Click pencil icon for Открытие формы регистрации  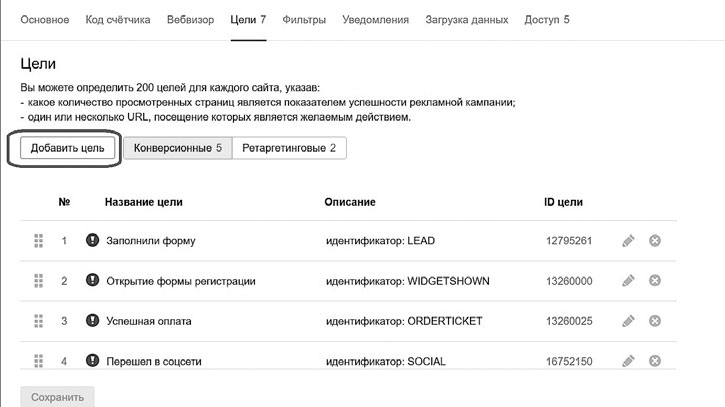click(628, 281)
